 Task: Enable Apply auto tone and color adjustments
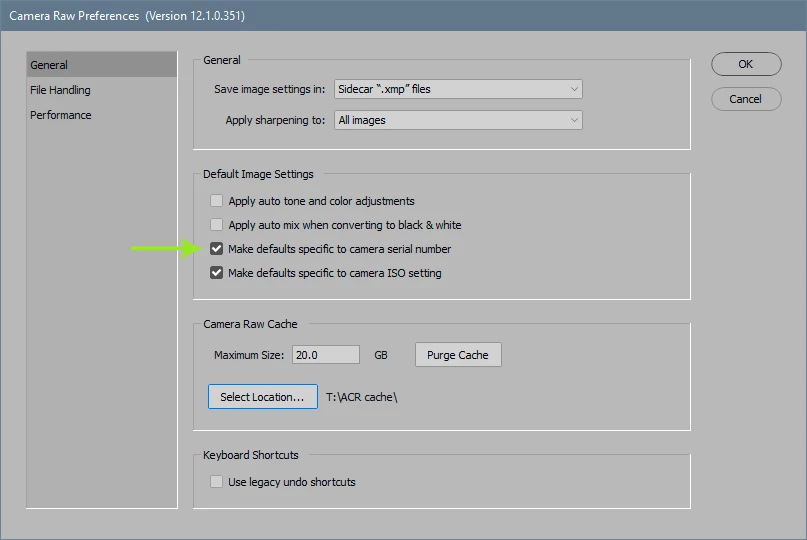pos(216,200)
